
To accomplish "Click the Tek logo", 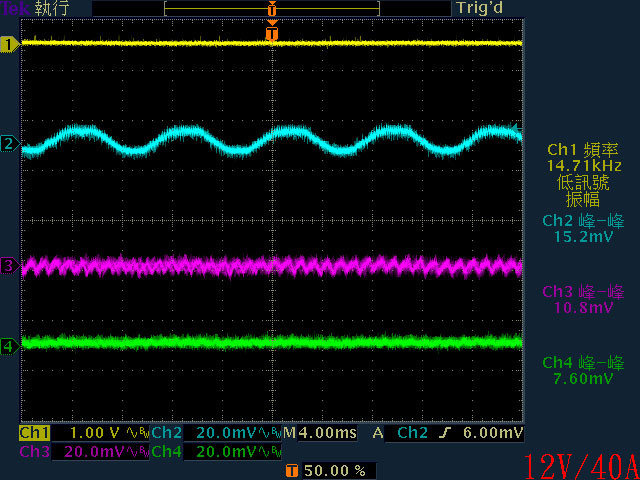I will 15,8.
